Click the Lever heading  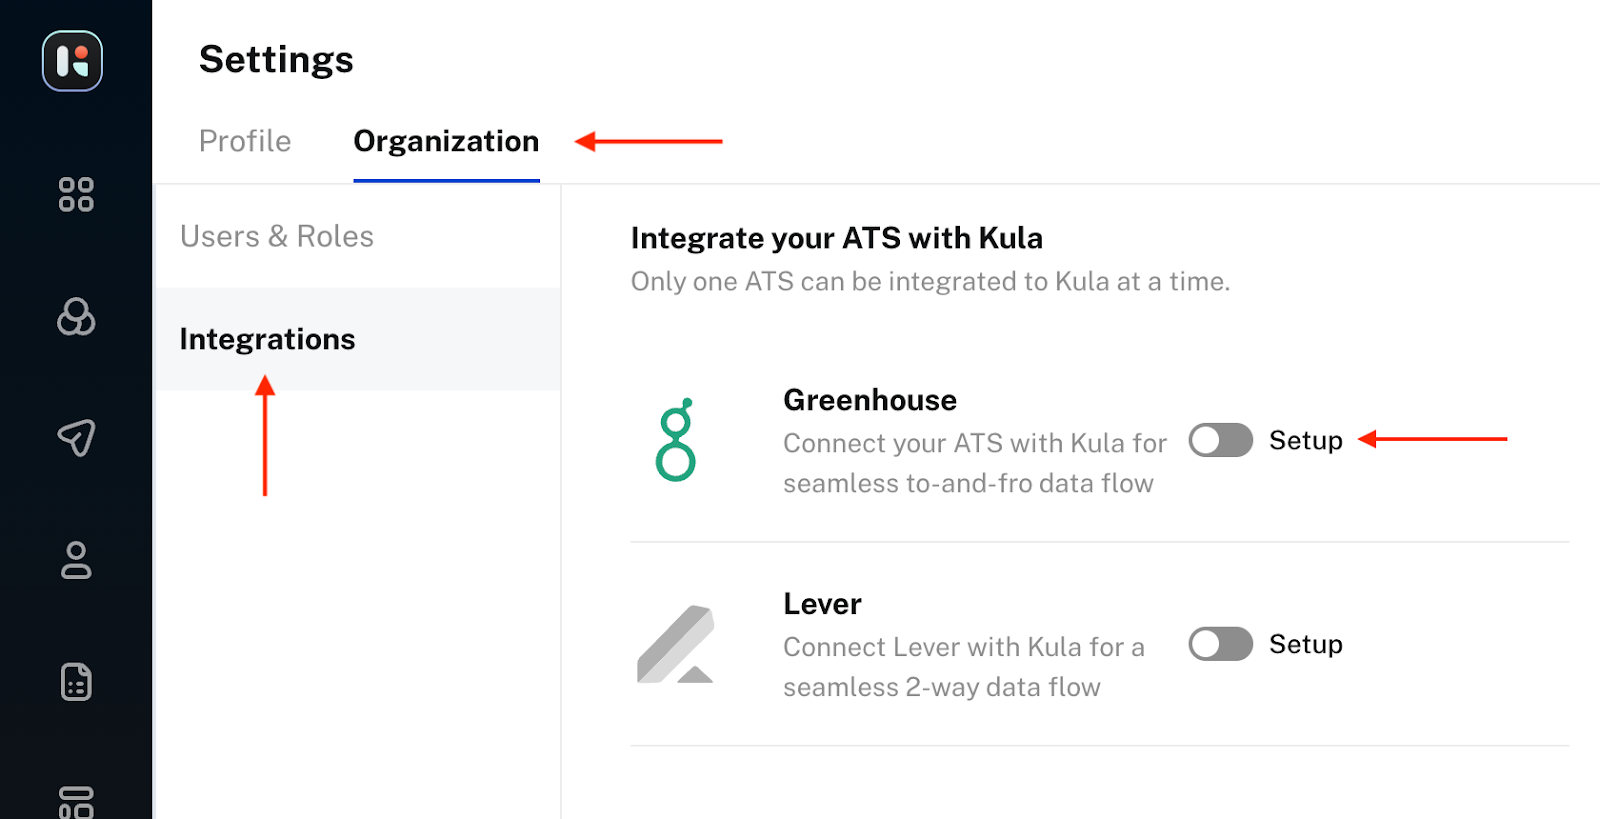(x=822, y=604)
